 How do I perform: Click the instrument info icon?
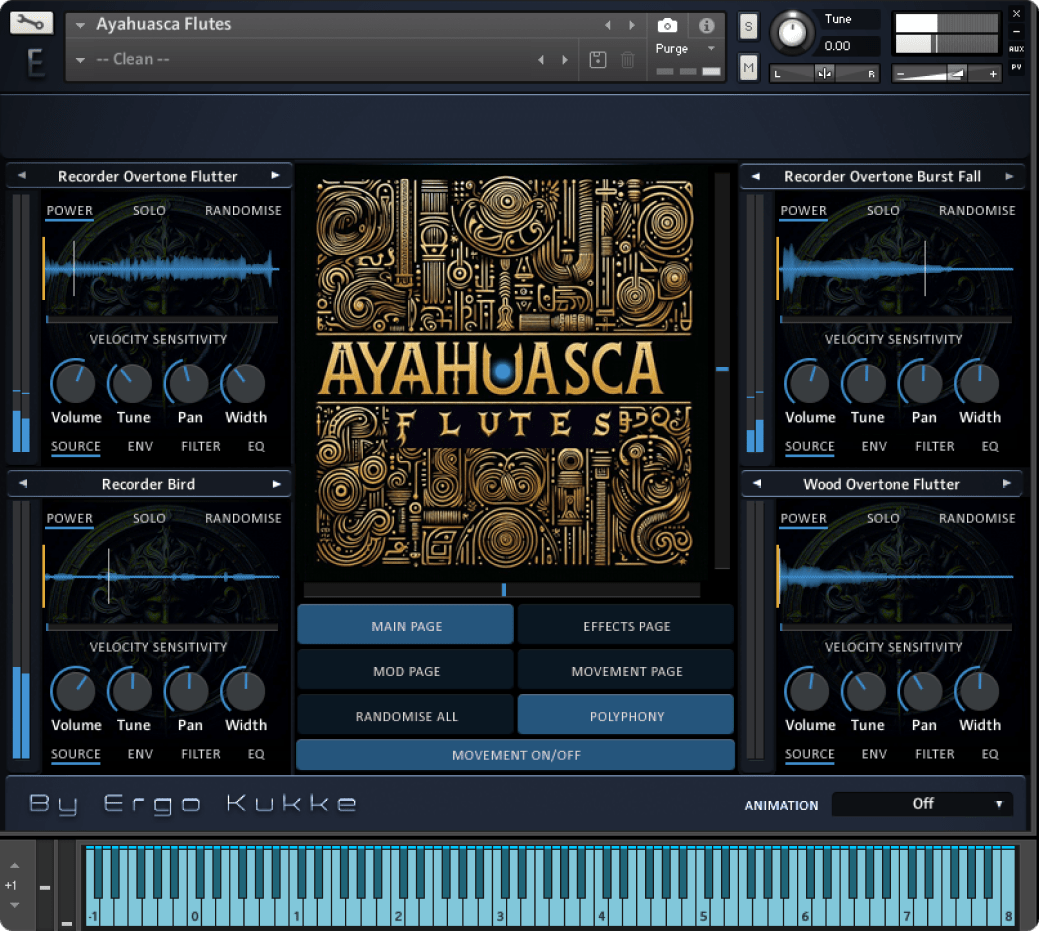707,26
